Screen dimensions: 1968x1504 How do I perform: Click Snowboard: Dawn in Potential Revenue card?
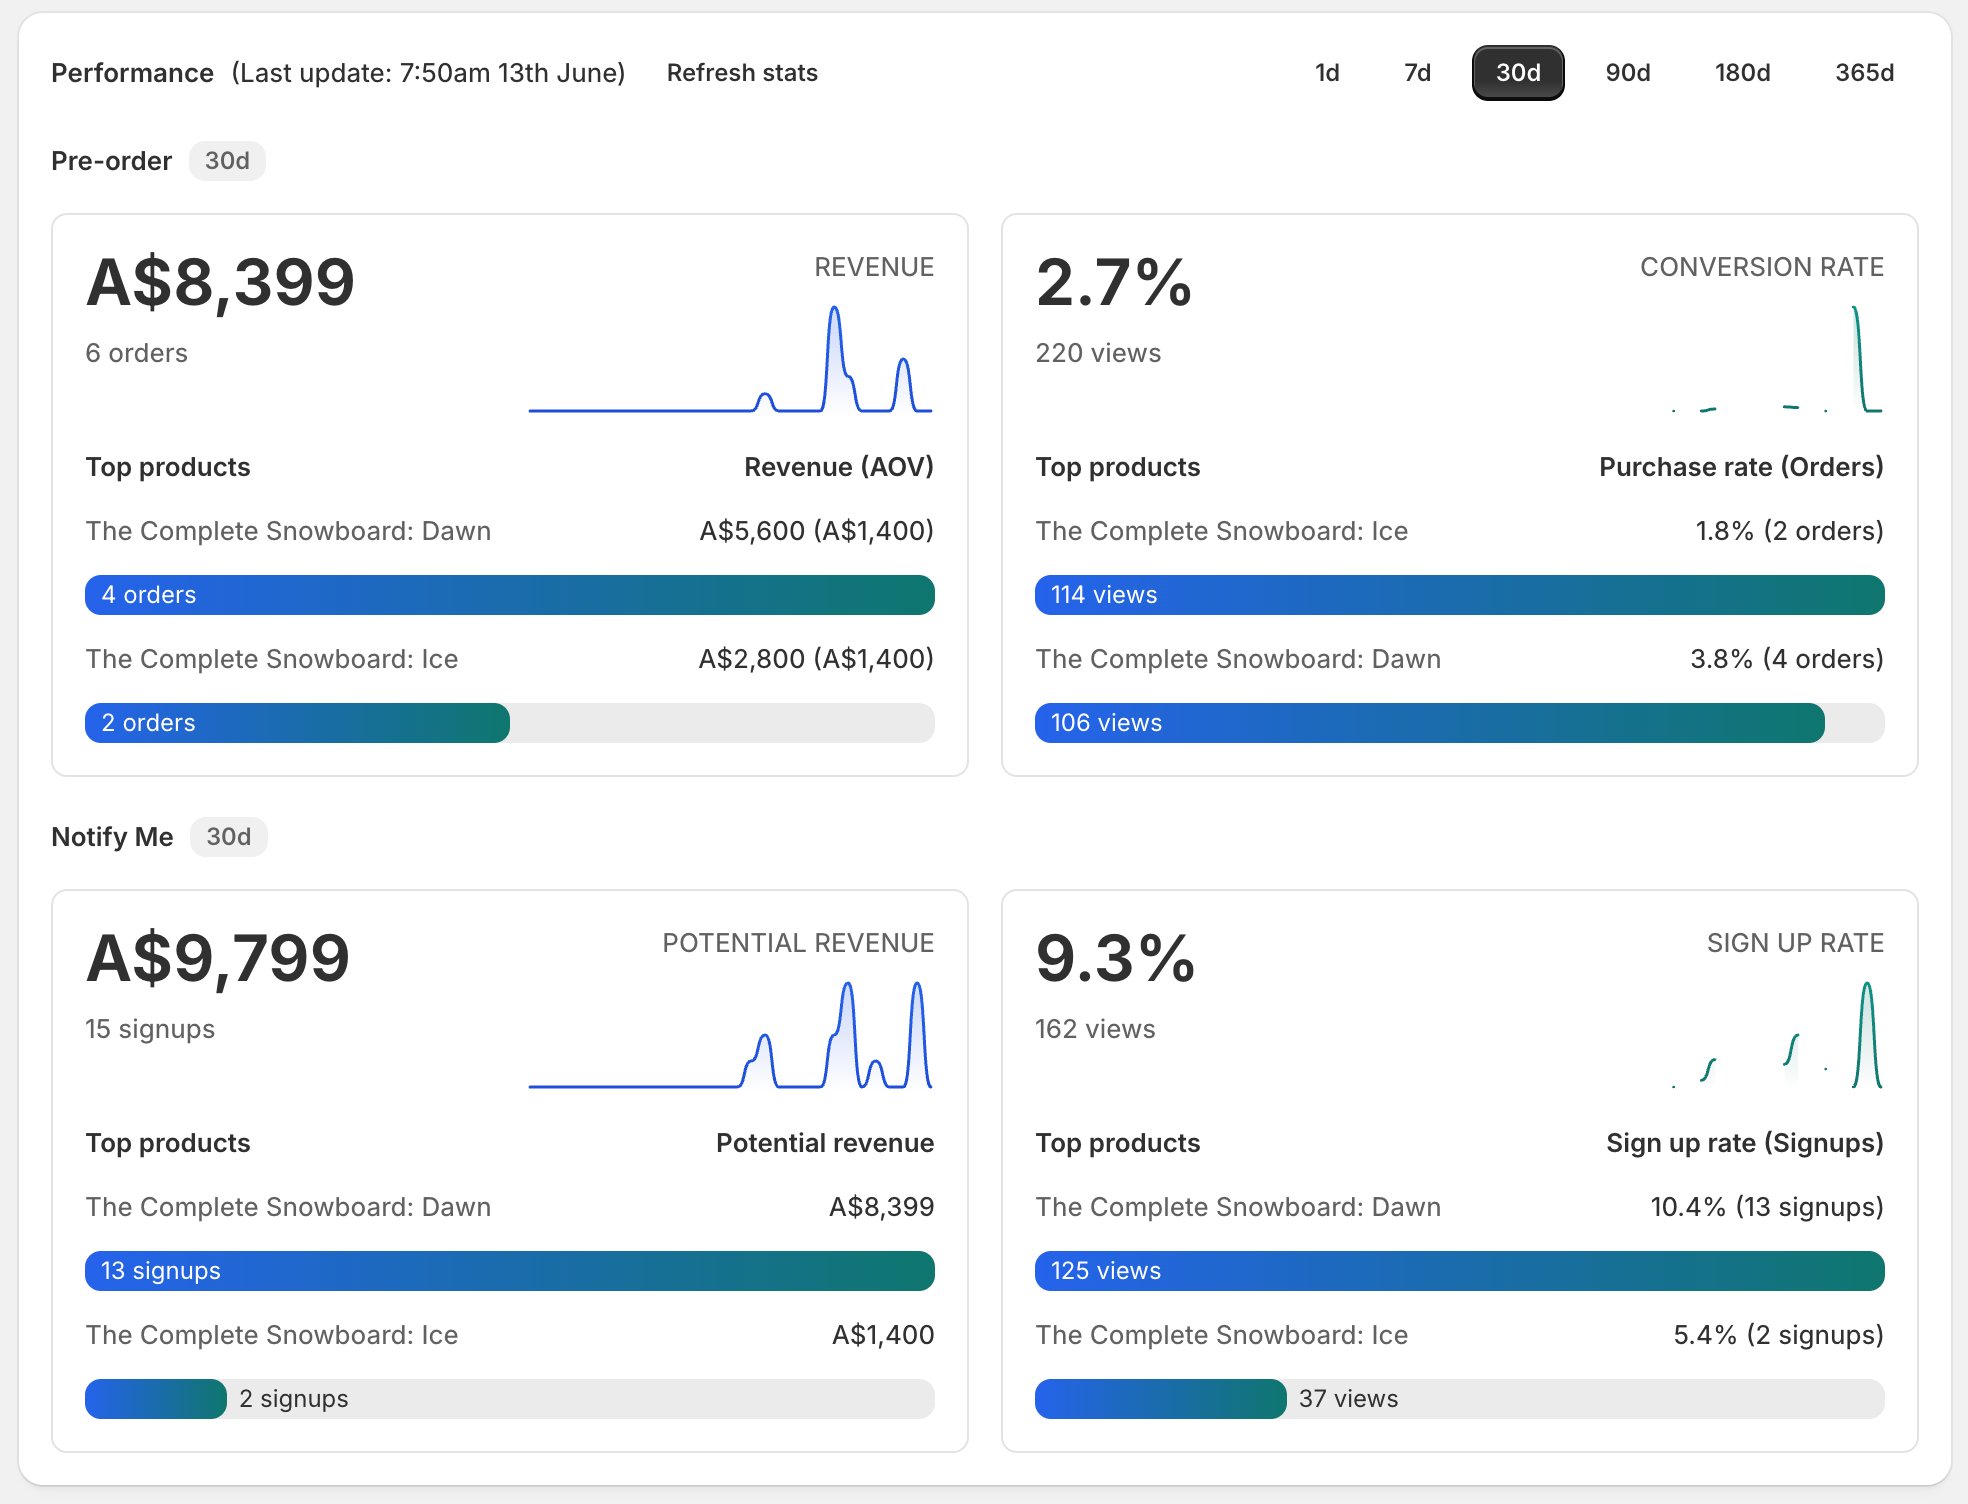[288, 1207]
